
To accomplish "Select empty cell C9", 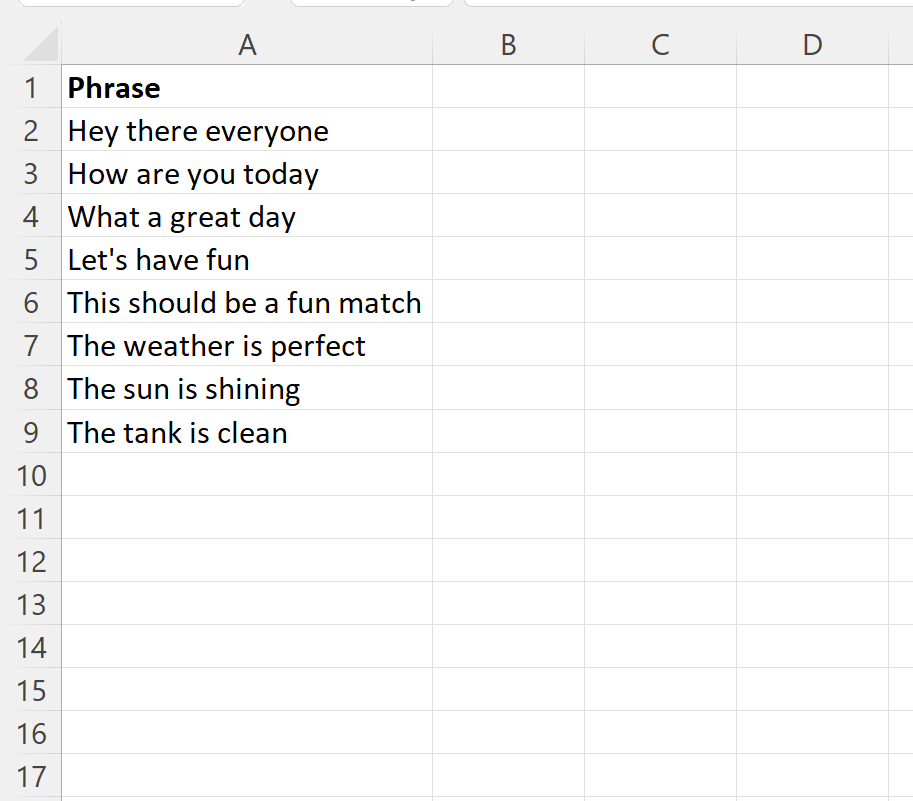I will [660, 432].
